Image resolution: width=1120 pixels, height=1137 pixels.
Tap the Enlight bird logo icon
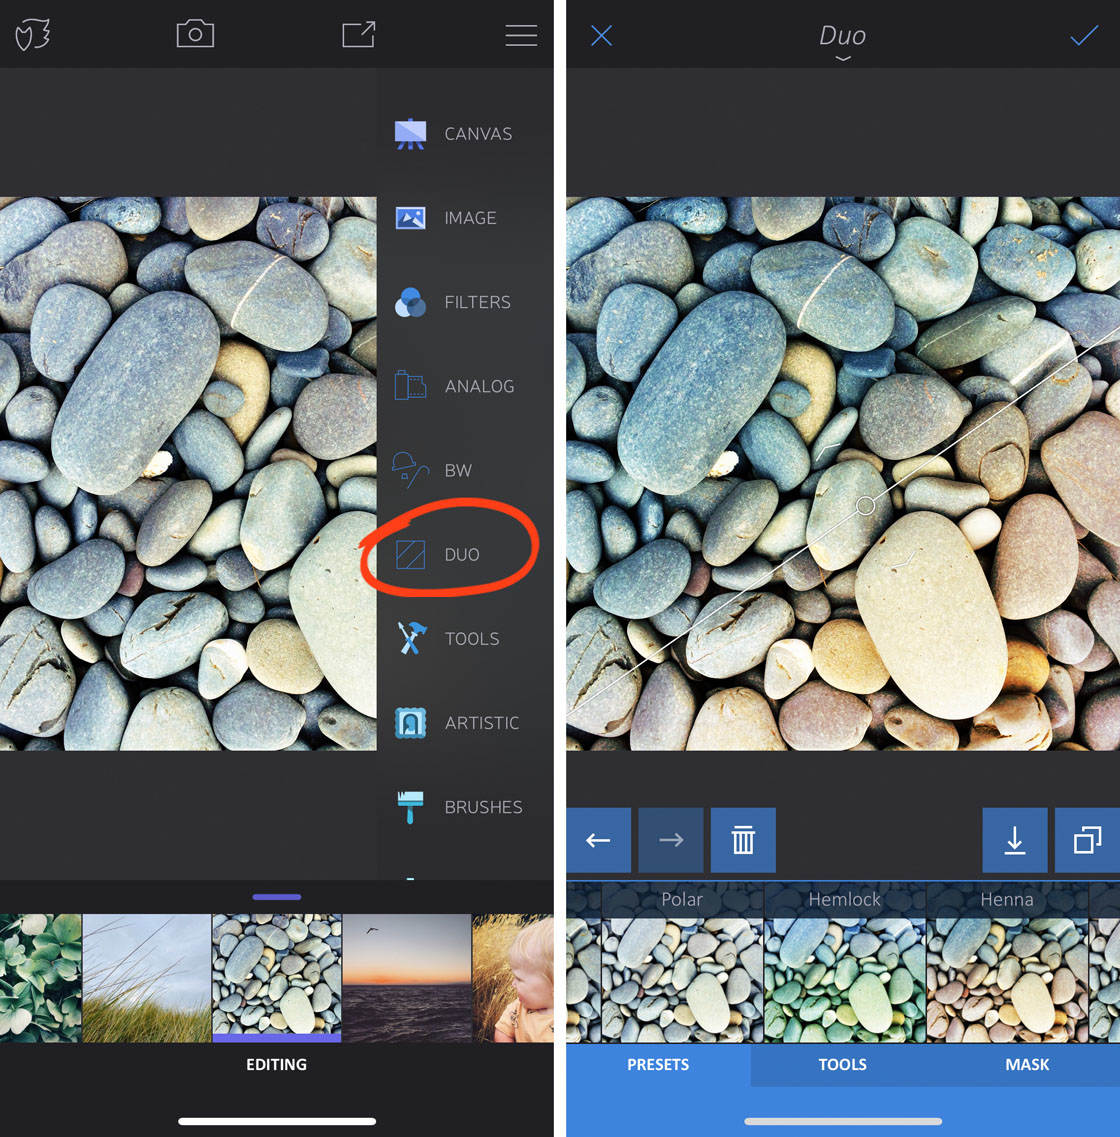click(x=33, y=35)
